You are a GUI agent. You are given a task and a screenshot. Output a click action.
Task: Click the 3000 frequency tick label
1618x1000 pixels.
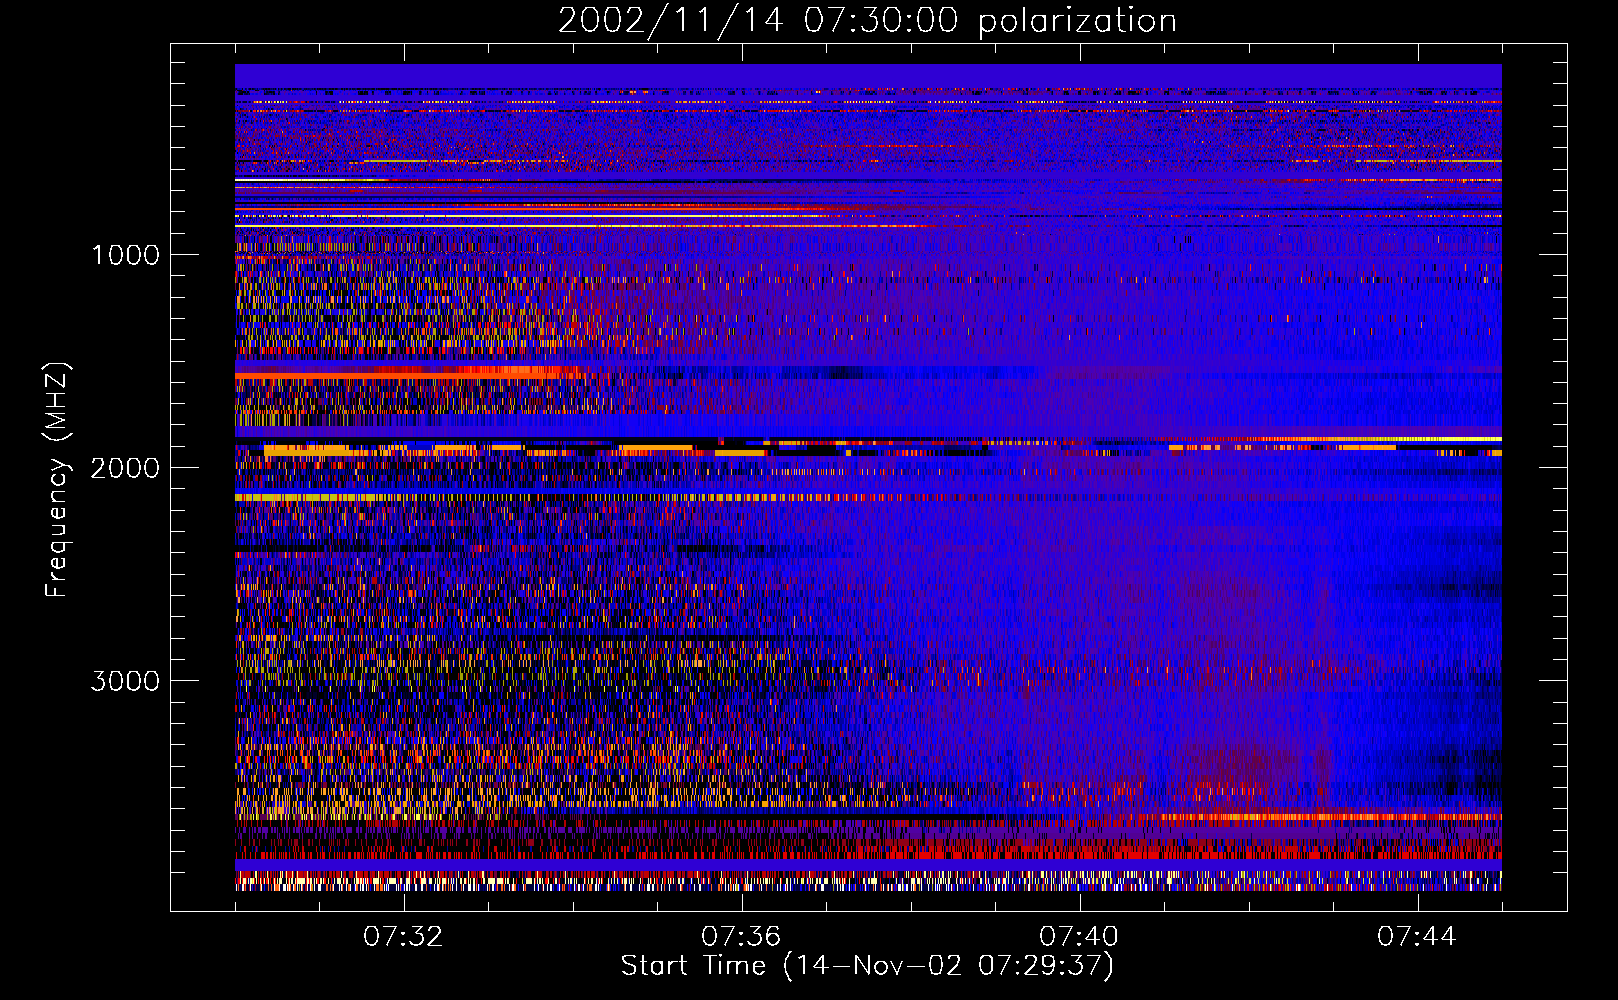coord(126,681)
